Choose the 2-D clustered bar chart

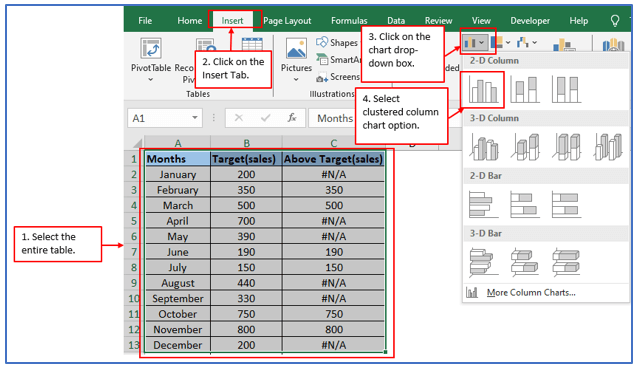pyautogui.click(x=483, y=204)
